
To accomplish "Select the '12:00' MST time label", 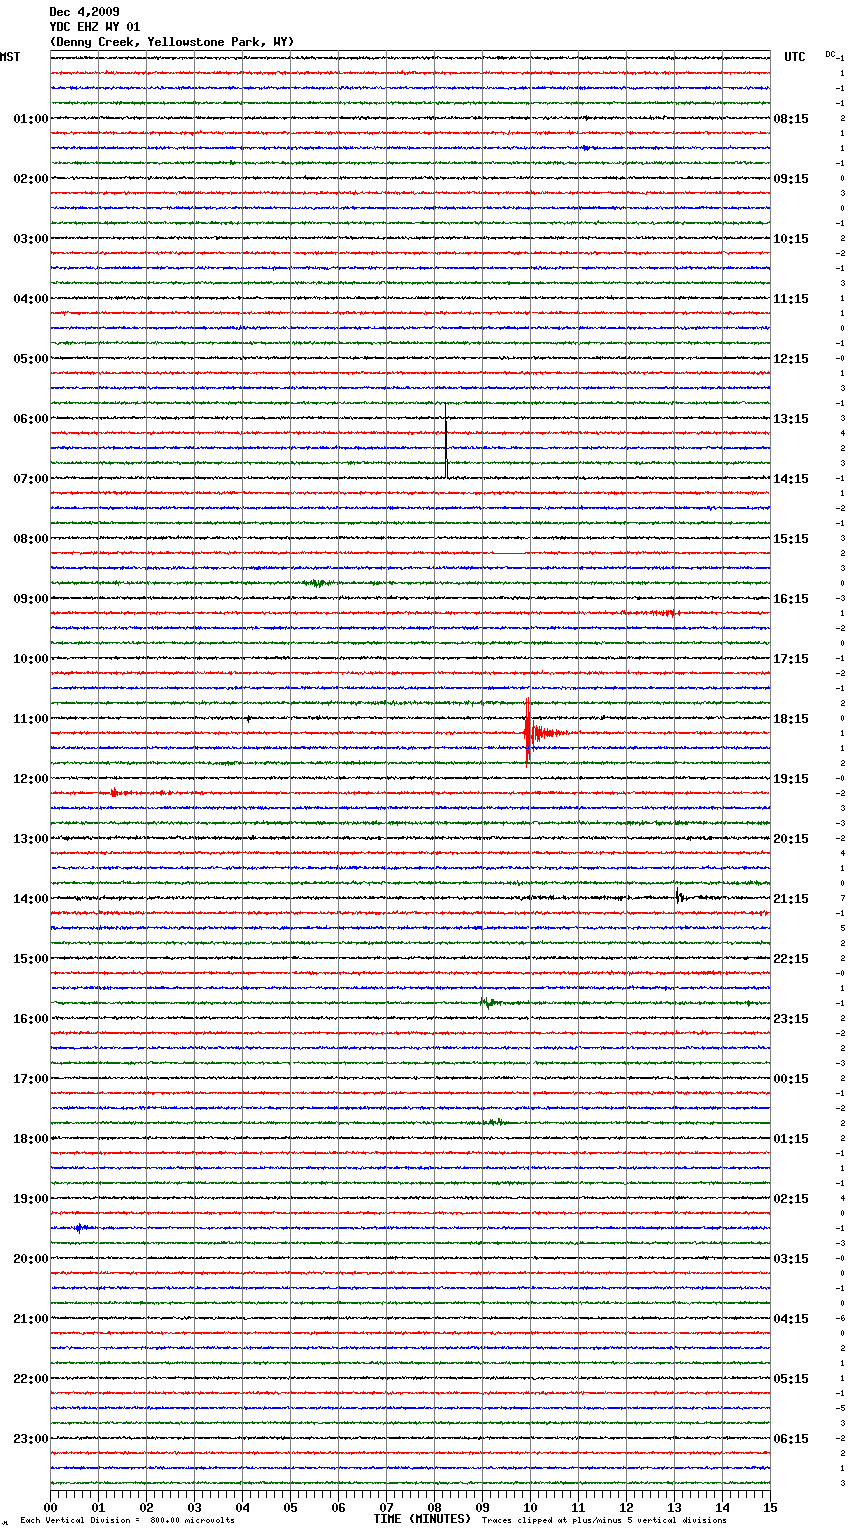I will pyautogui.click(x=31, y=779).
